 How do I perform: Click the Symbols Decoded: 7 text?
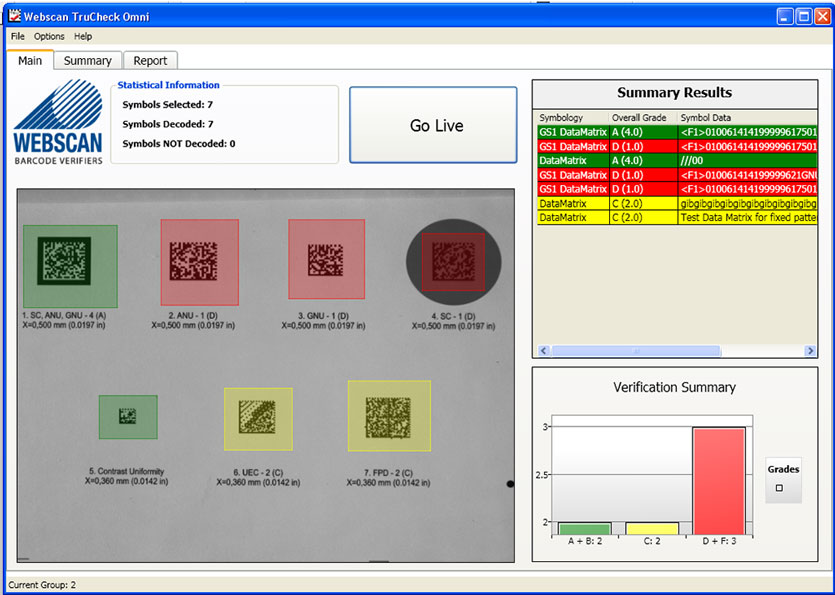(168, 124)
